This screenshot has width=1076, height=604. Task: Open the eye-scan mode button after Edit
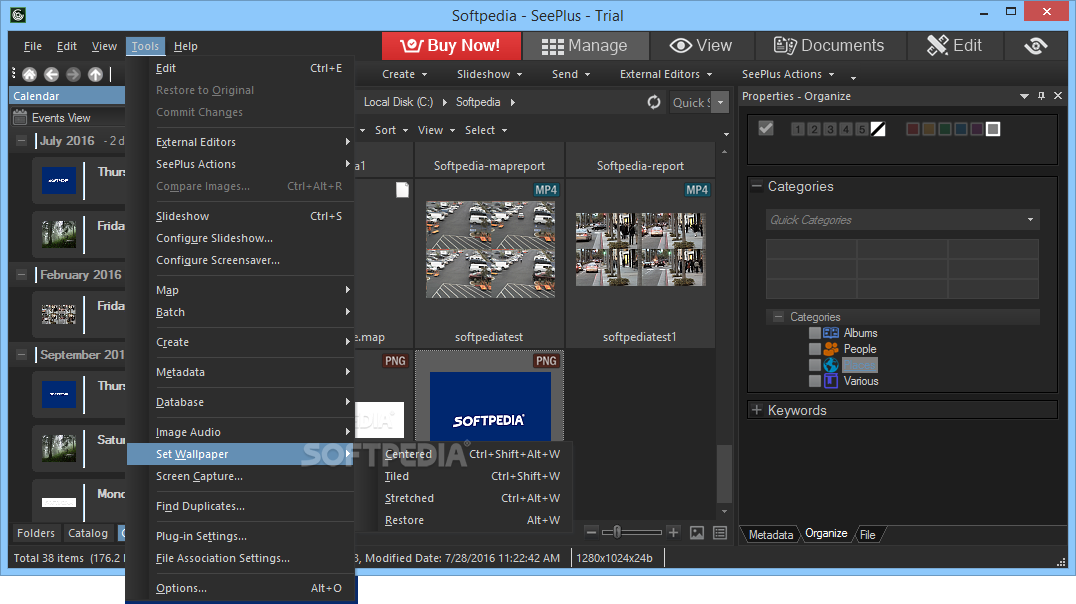click(x=1036, y=46)
